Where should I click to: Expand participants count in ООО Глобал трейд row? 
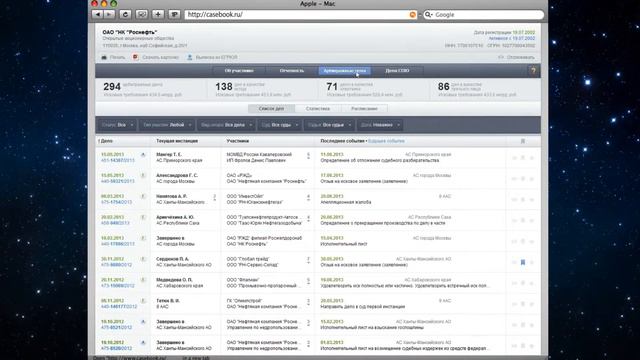(308, 260)
